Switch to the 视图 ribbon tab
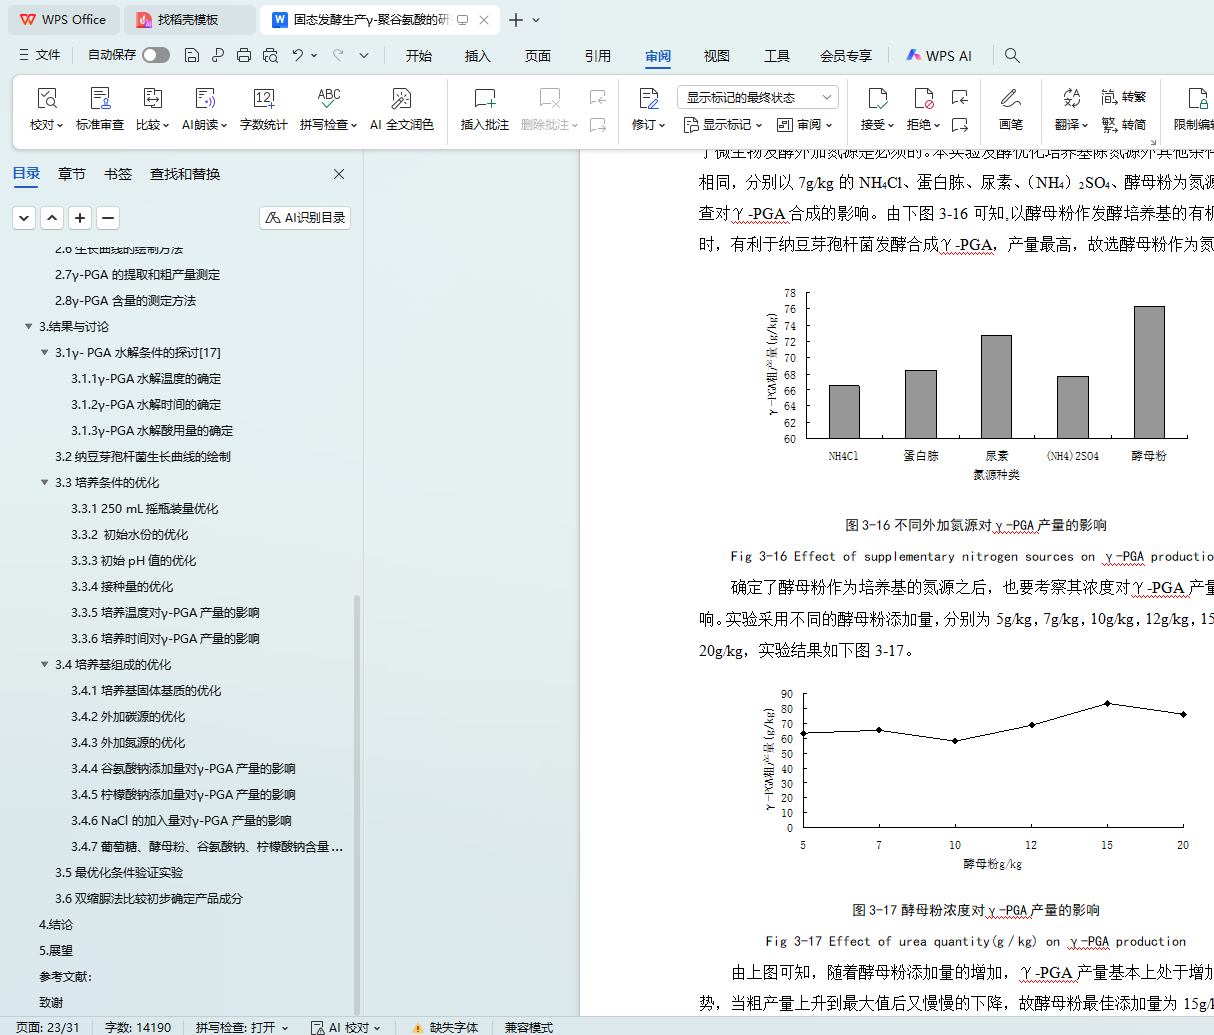The image size is (1214, 1035). 716,56
